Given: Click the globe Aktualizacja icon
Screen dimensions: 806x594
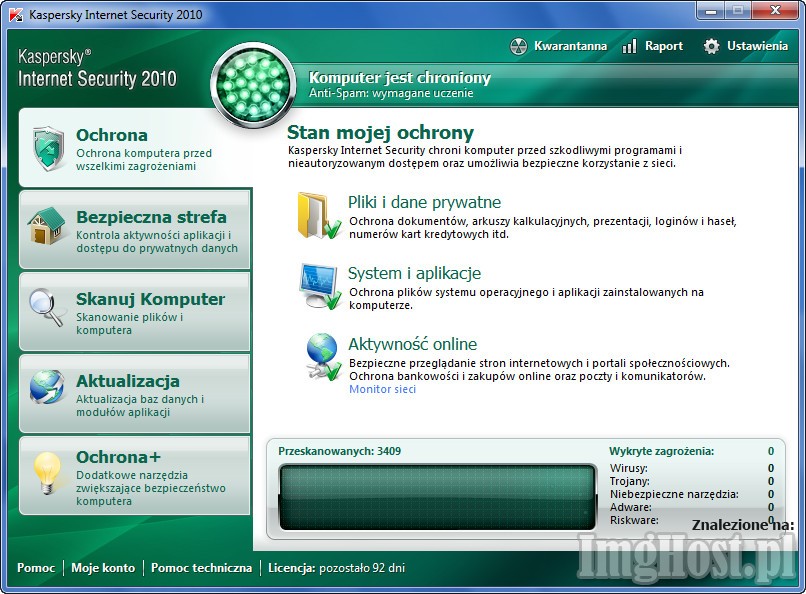Looking at the screenshot, I should tap(47, 387).
